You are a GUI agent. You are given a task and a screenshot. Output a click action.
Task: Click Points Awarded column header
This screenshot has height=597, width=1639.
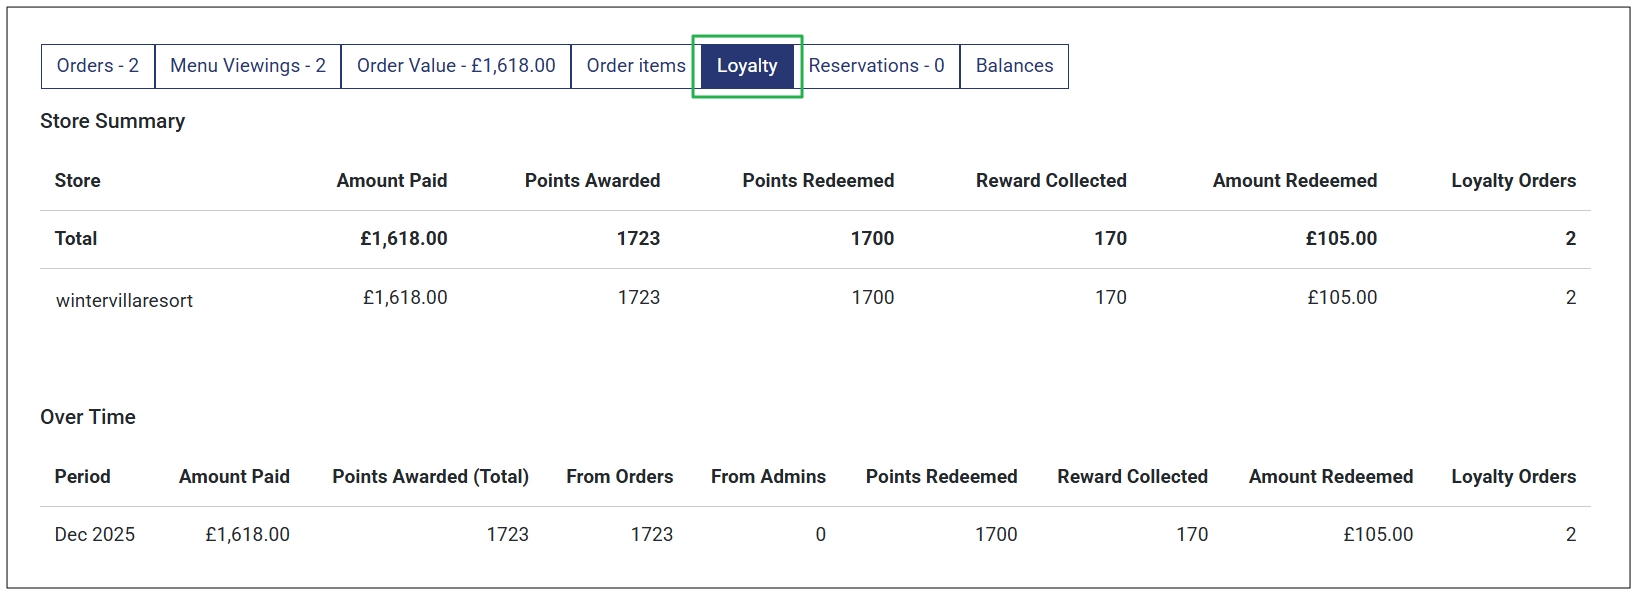(592, 181)
